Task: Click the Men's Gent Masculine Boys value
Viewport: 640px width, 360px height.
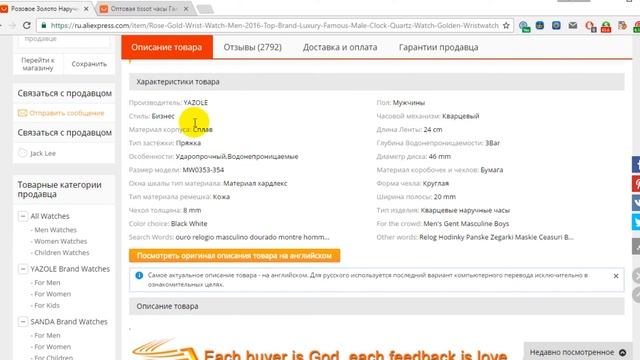Action: (466, 224)
